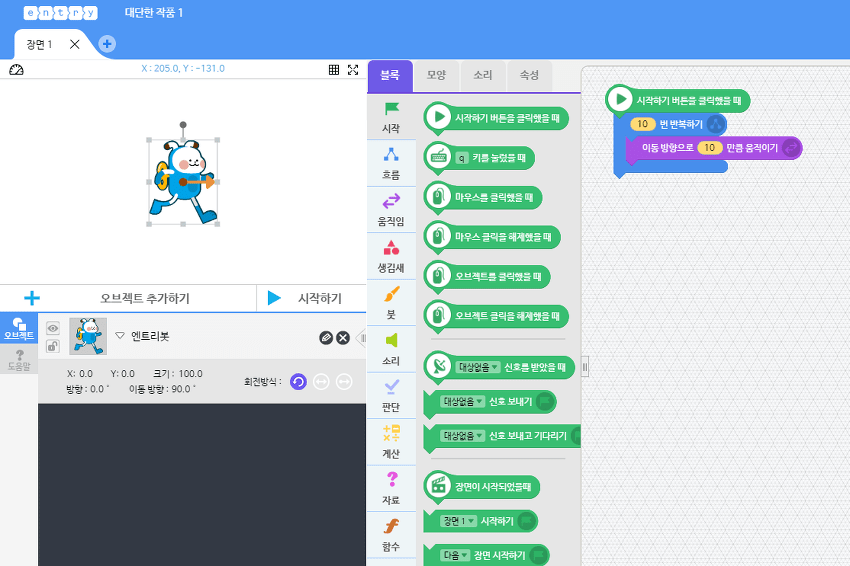
Task: Select the 장면이 시작되었을때 block
Action: (x=482, y=487)
